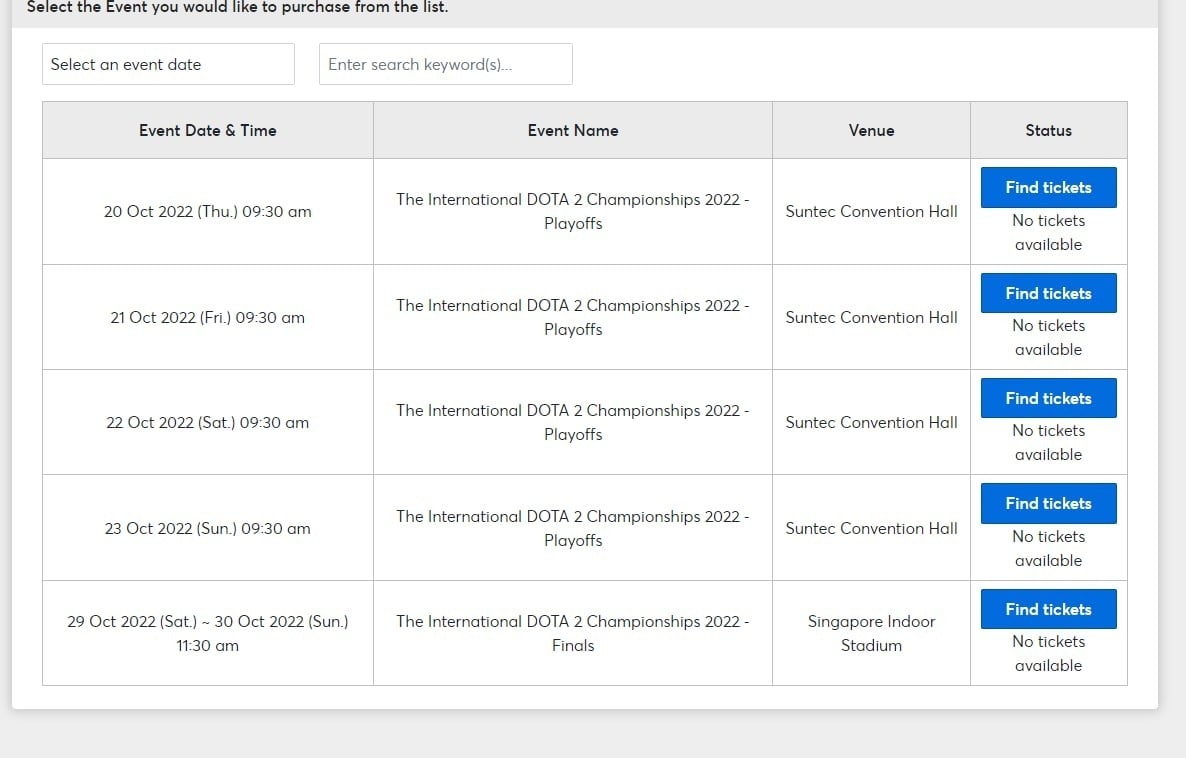Click the 29 Oct ~ 30 Oct date cell
Image resolution: width=1186 pixels, height=758 pixels.
click(x=207, y=633)
